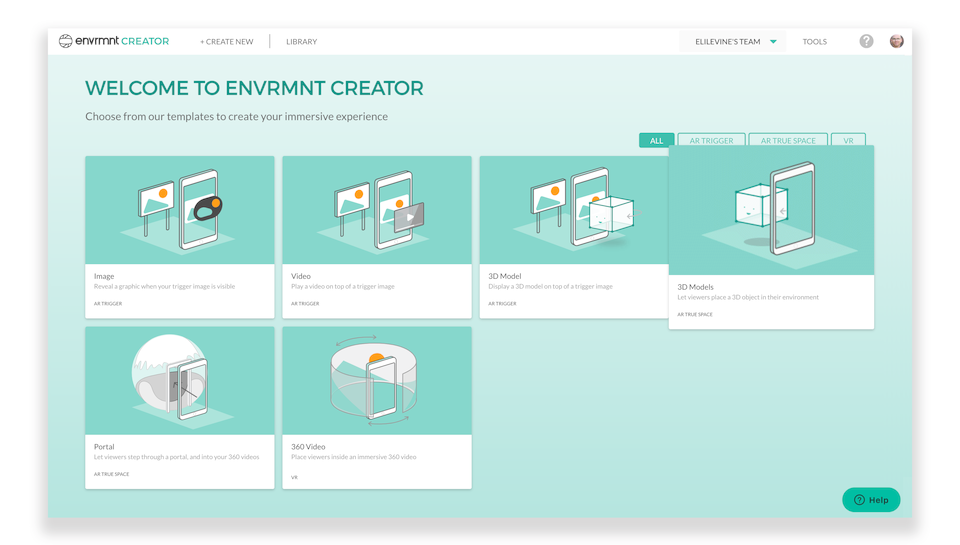Filter templates by AR TRUE SPACE

click(x=788, y=140)
